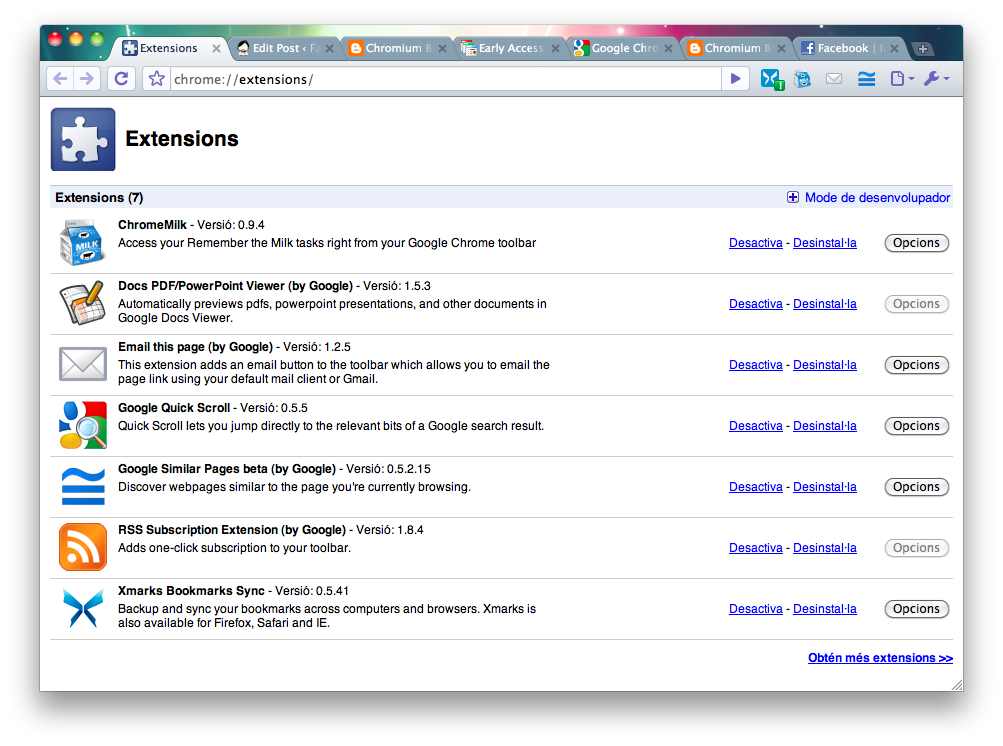Desactiva Email this page extension
The width and height of the screenshot is (1003, 746).
click(755, 365)
